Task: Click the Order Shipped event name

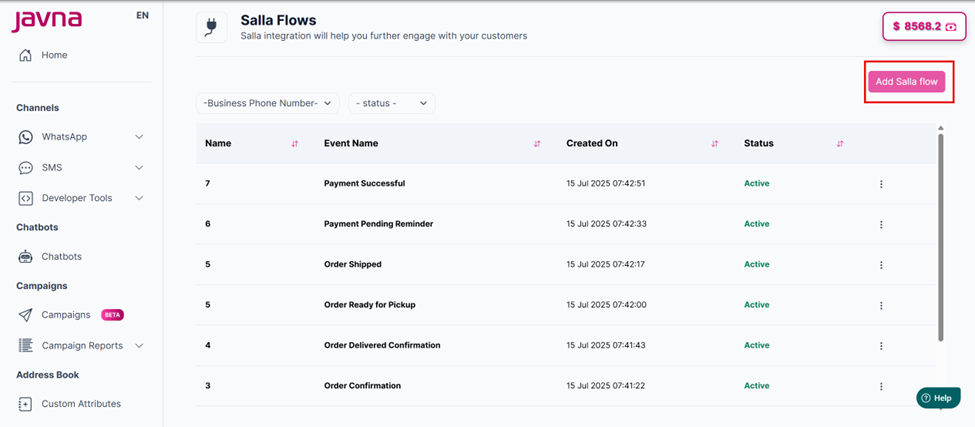Action: pos(353,265)
